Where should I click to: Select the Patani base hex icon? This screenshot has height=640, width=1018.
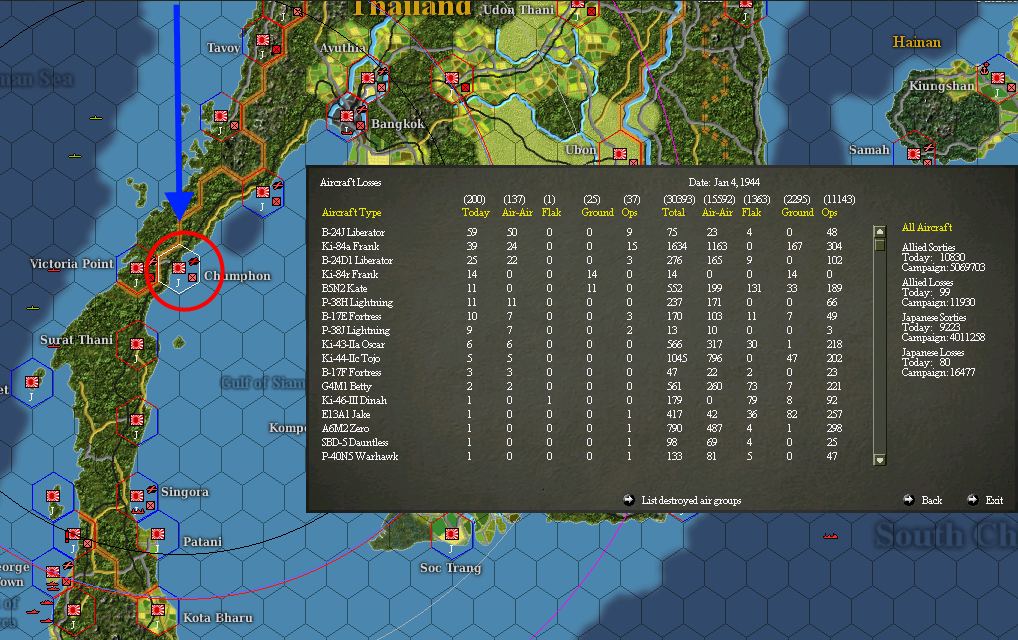tap(158, 534)
